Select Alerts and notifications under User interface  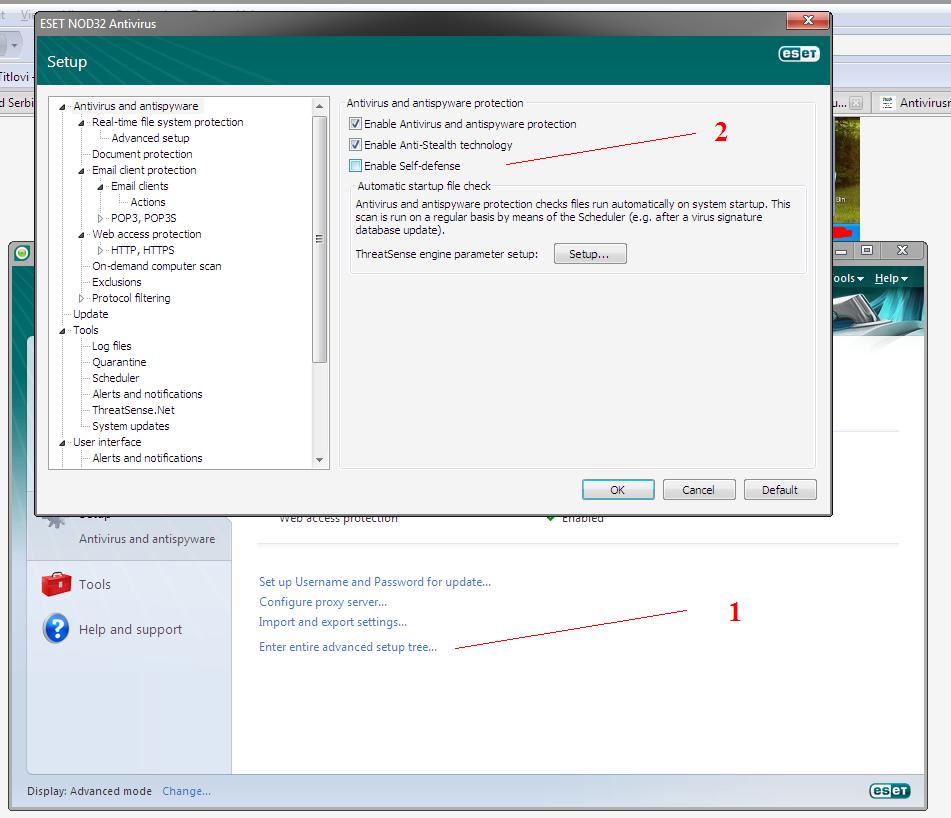(x=147, y=458)
